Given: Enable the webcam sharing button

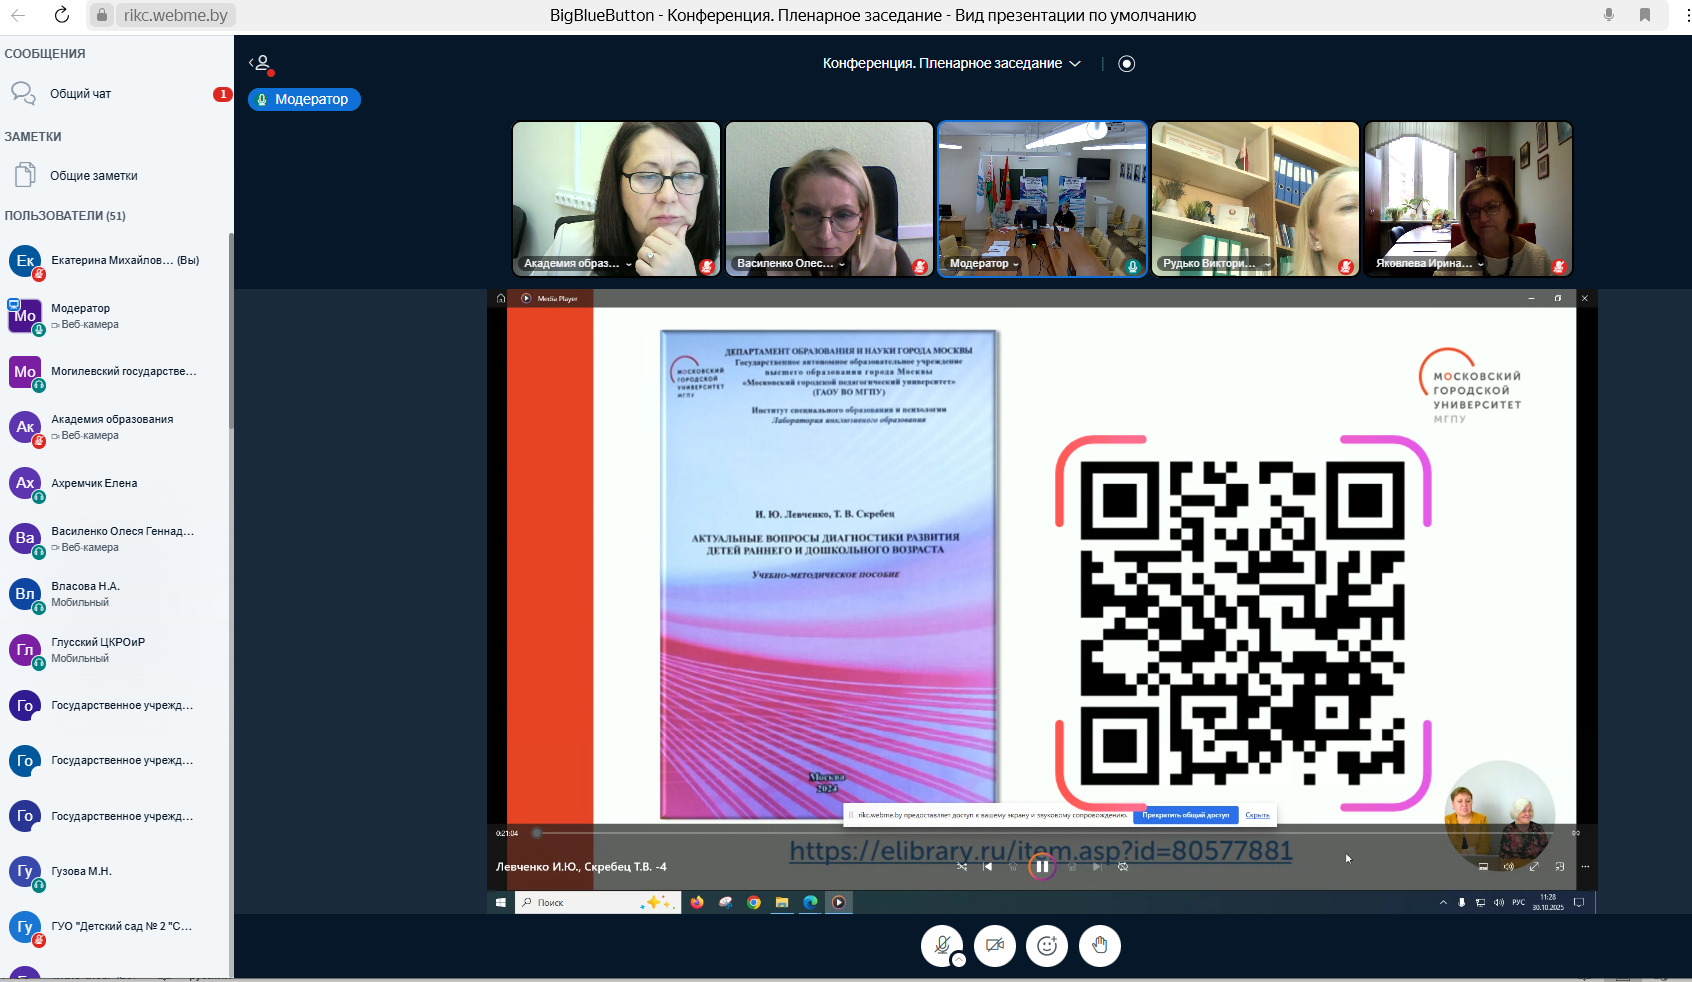Looking at the screenshot, I should click(x=994, y=946).
